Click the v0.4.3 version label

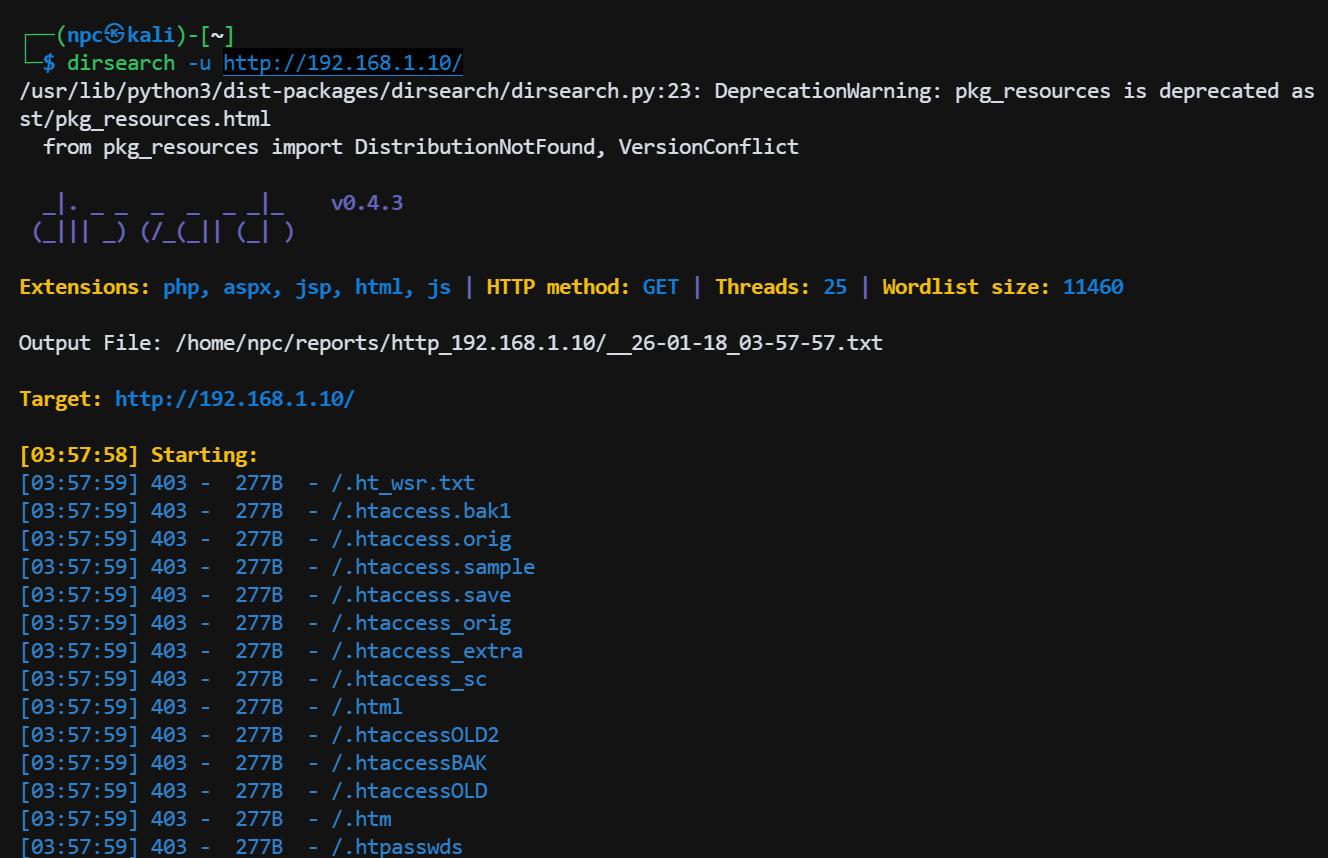pos(366,203)
